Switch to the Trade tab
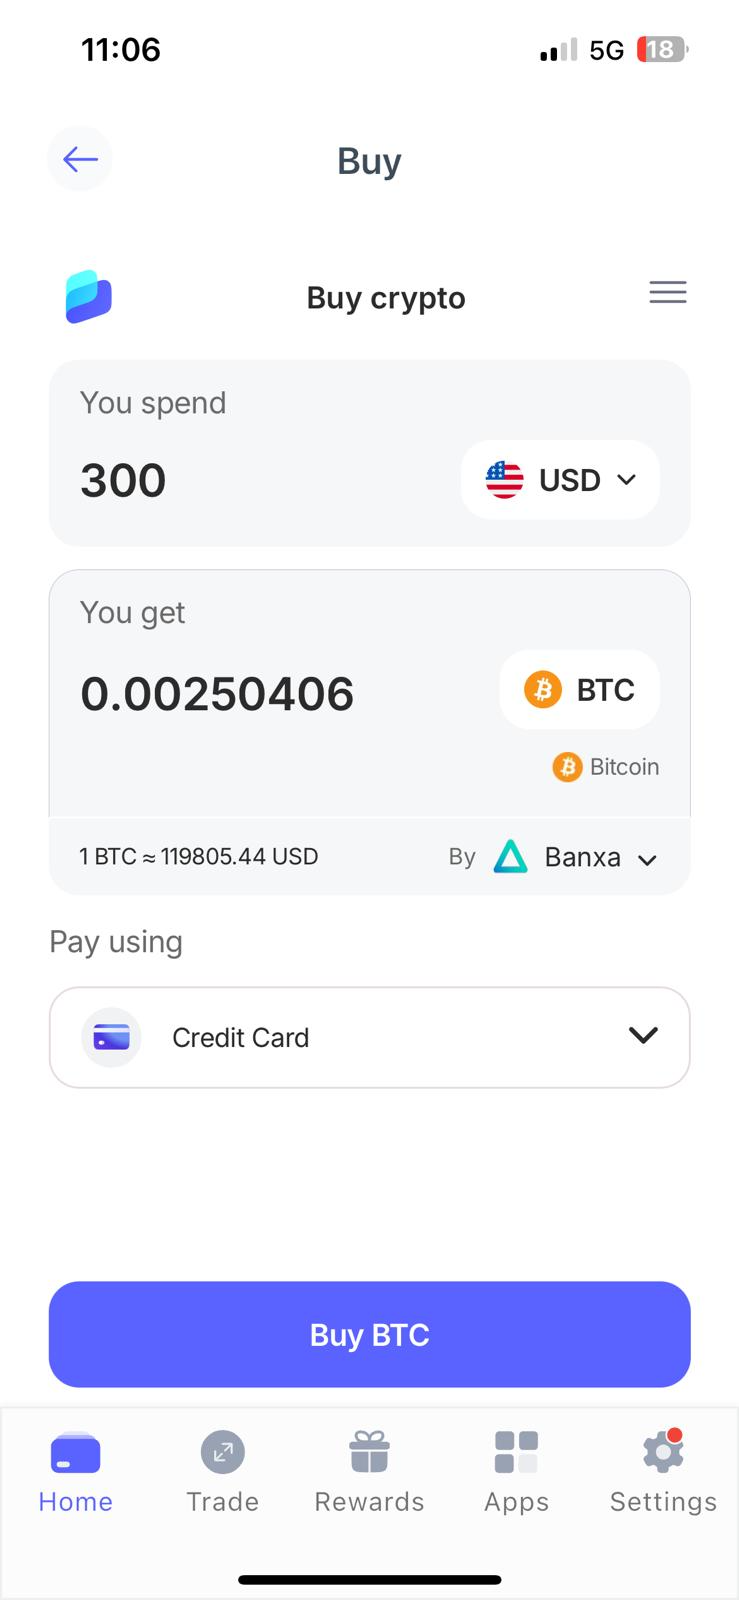The width and height of the screenshot is (739, 1600). pos(222,1470)
